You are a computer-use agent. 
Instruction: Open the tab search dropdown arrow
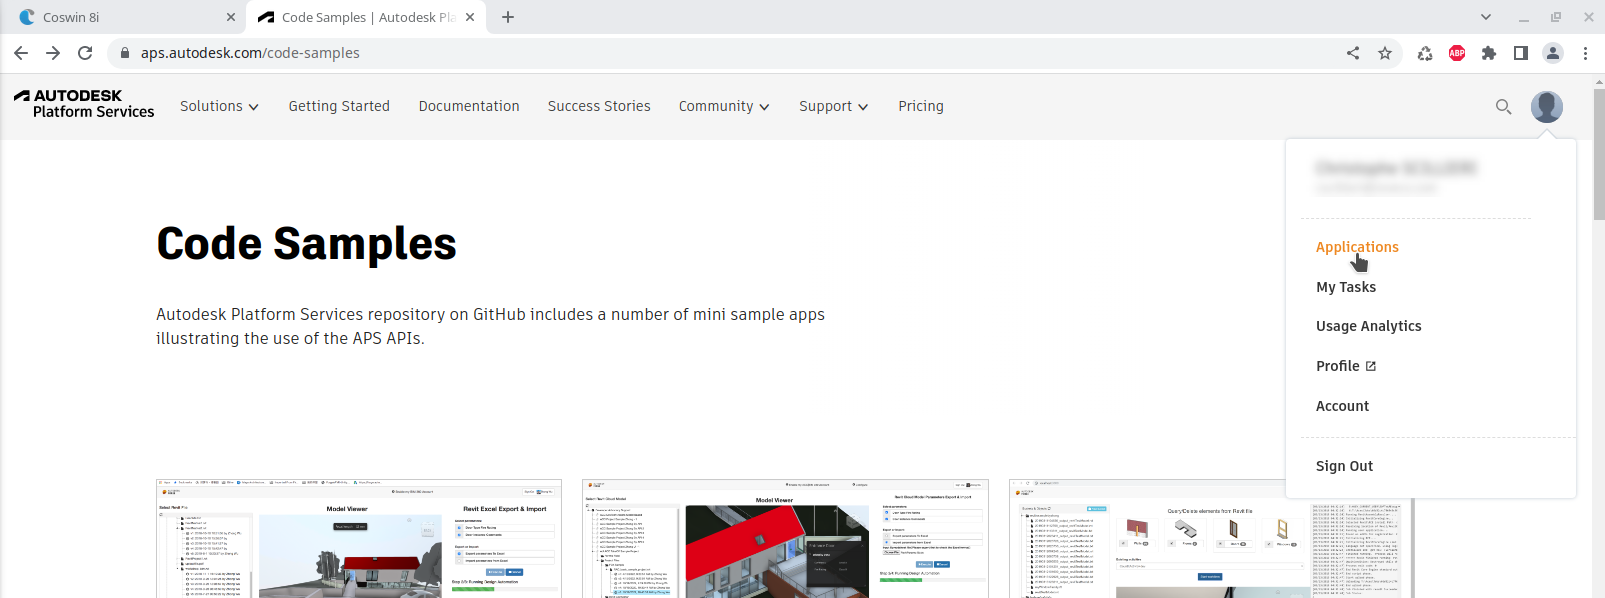[x=1486, y=17]
